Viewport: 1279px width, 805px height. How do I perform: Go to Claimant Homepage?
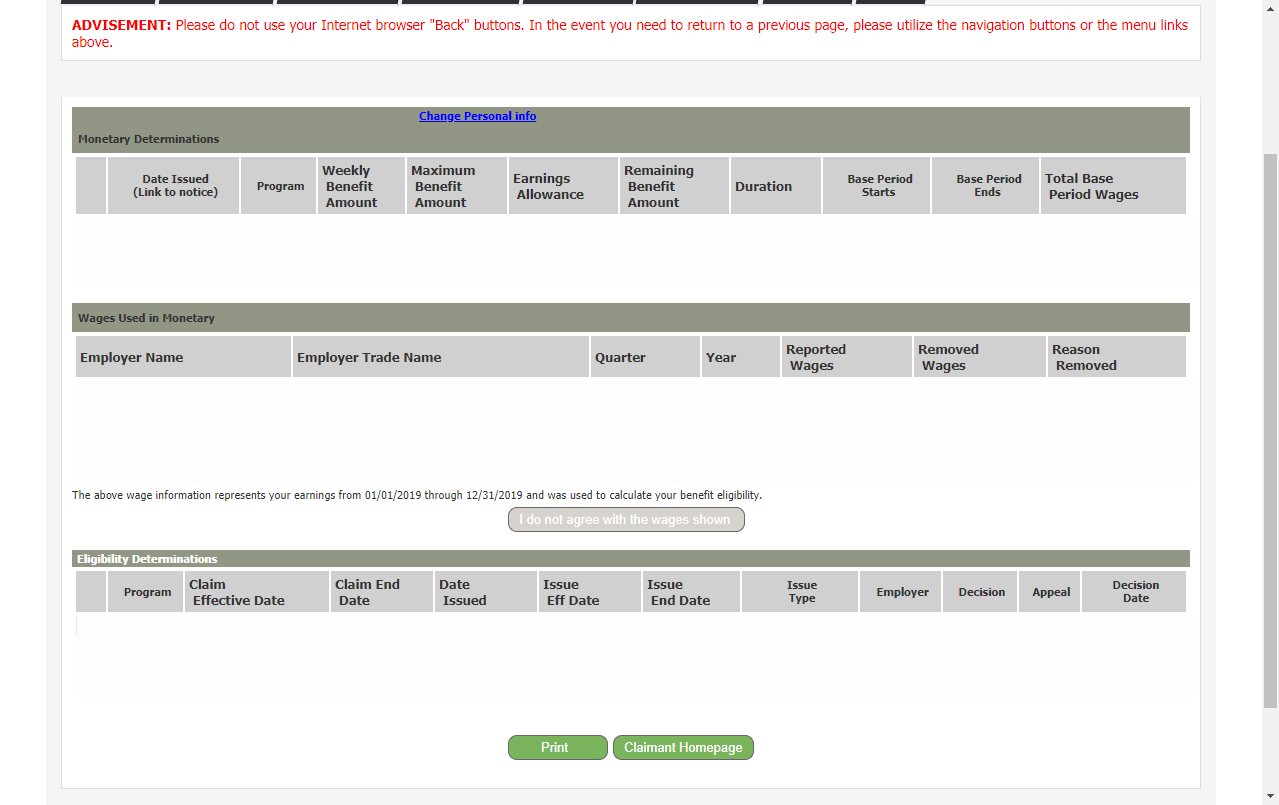pyautogui.click(x=683, y=748)
